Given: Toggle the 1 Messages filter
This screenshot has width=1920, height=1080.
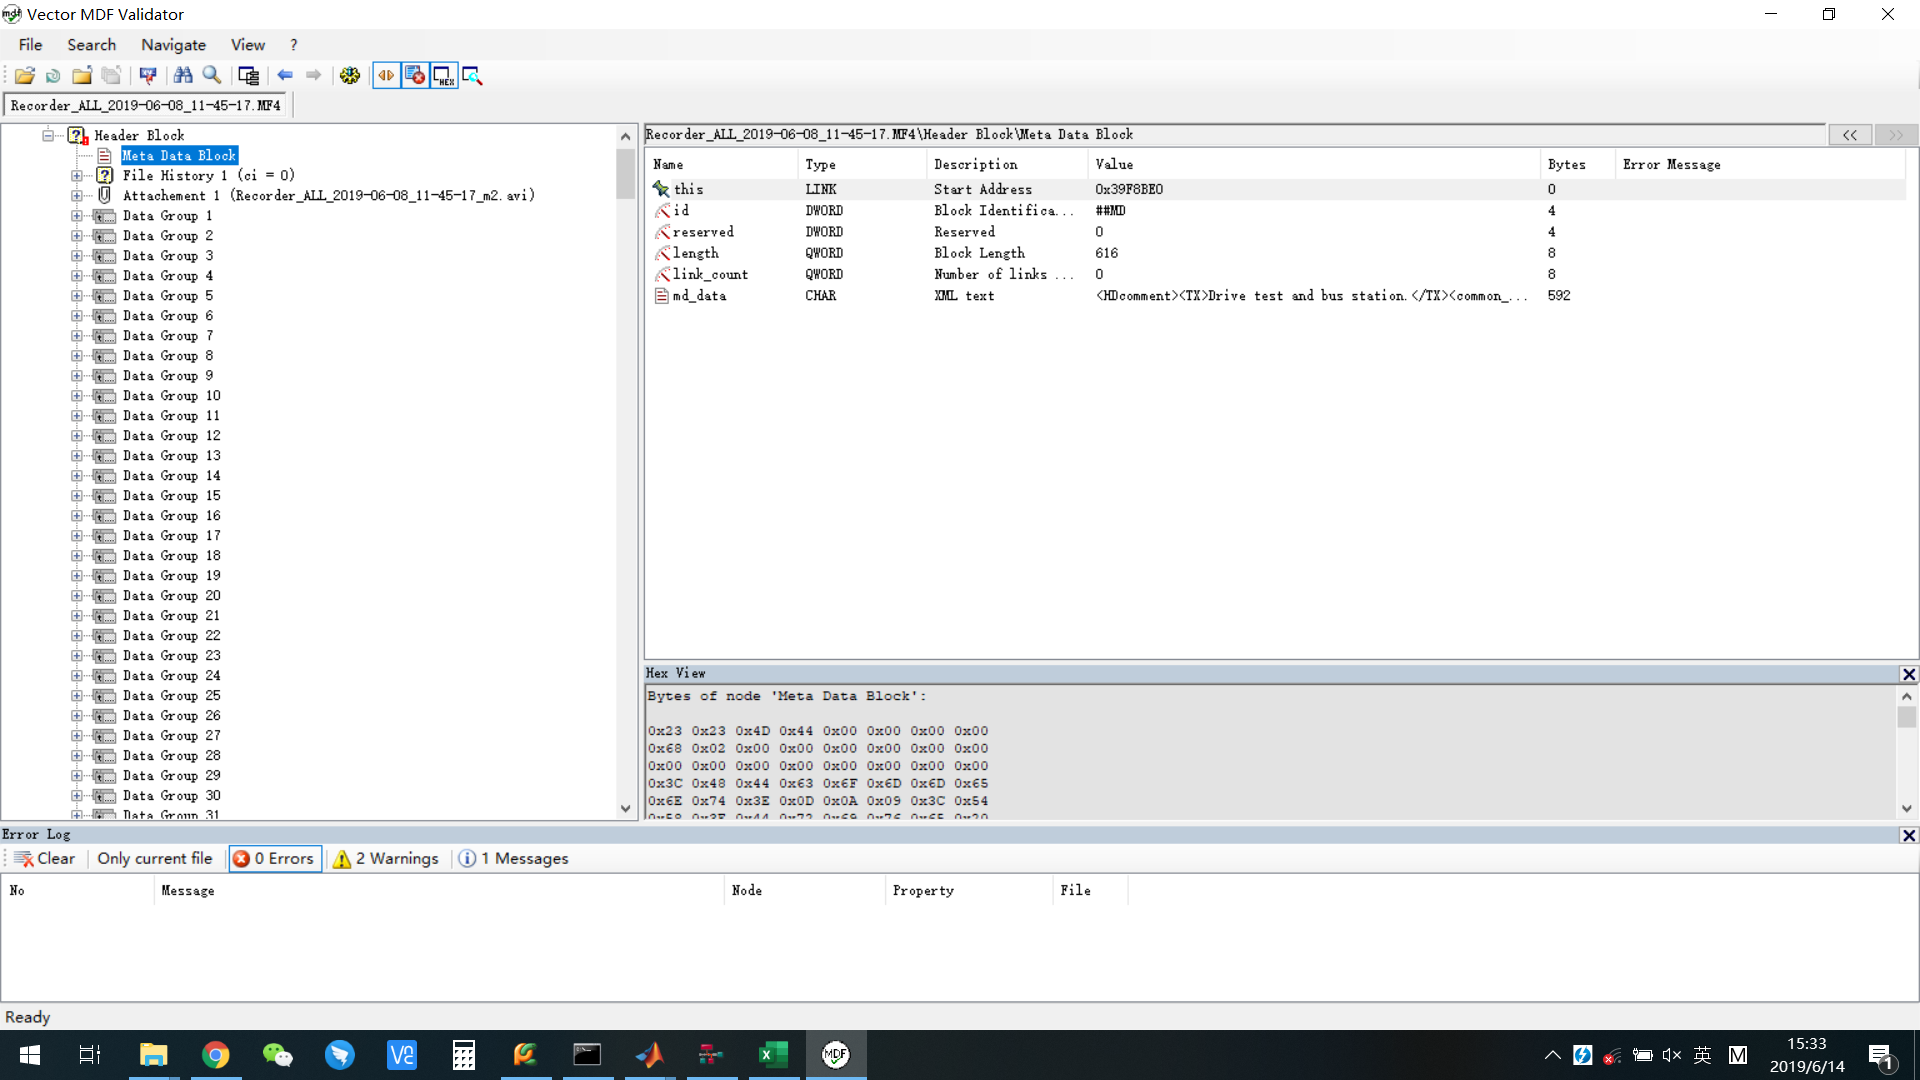Looking at the screenshot, I should click(513, 858).
